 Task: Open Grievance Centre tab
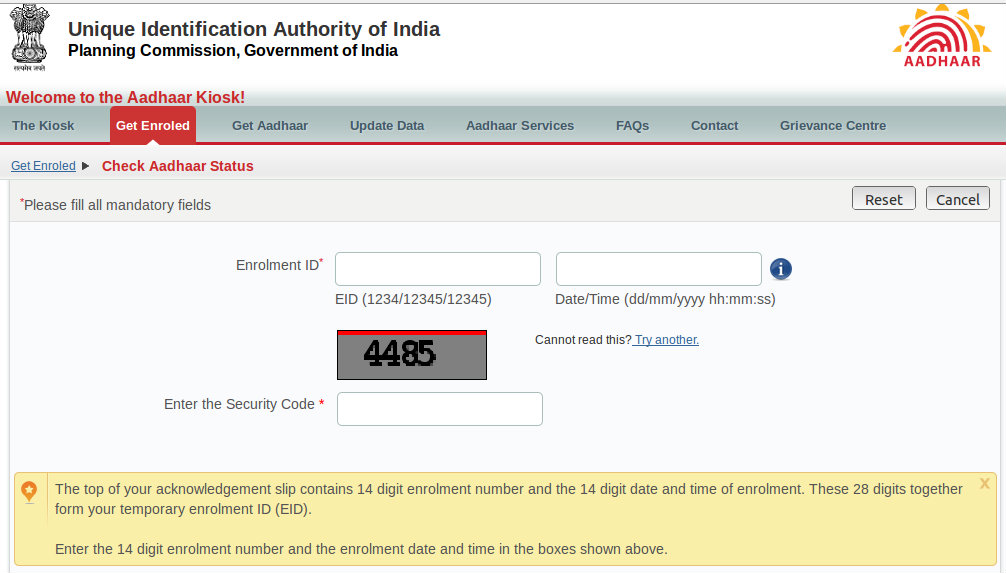tap(833, 126)
